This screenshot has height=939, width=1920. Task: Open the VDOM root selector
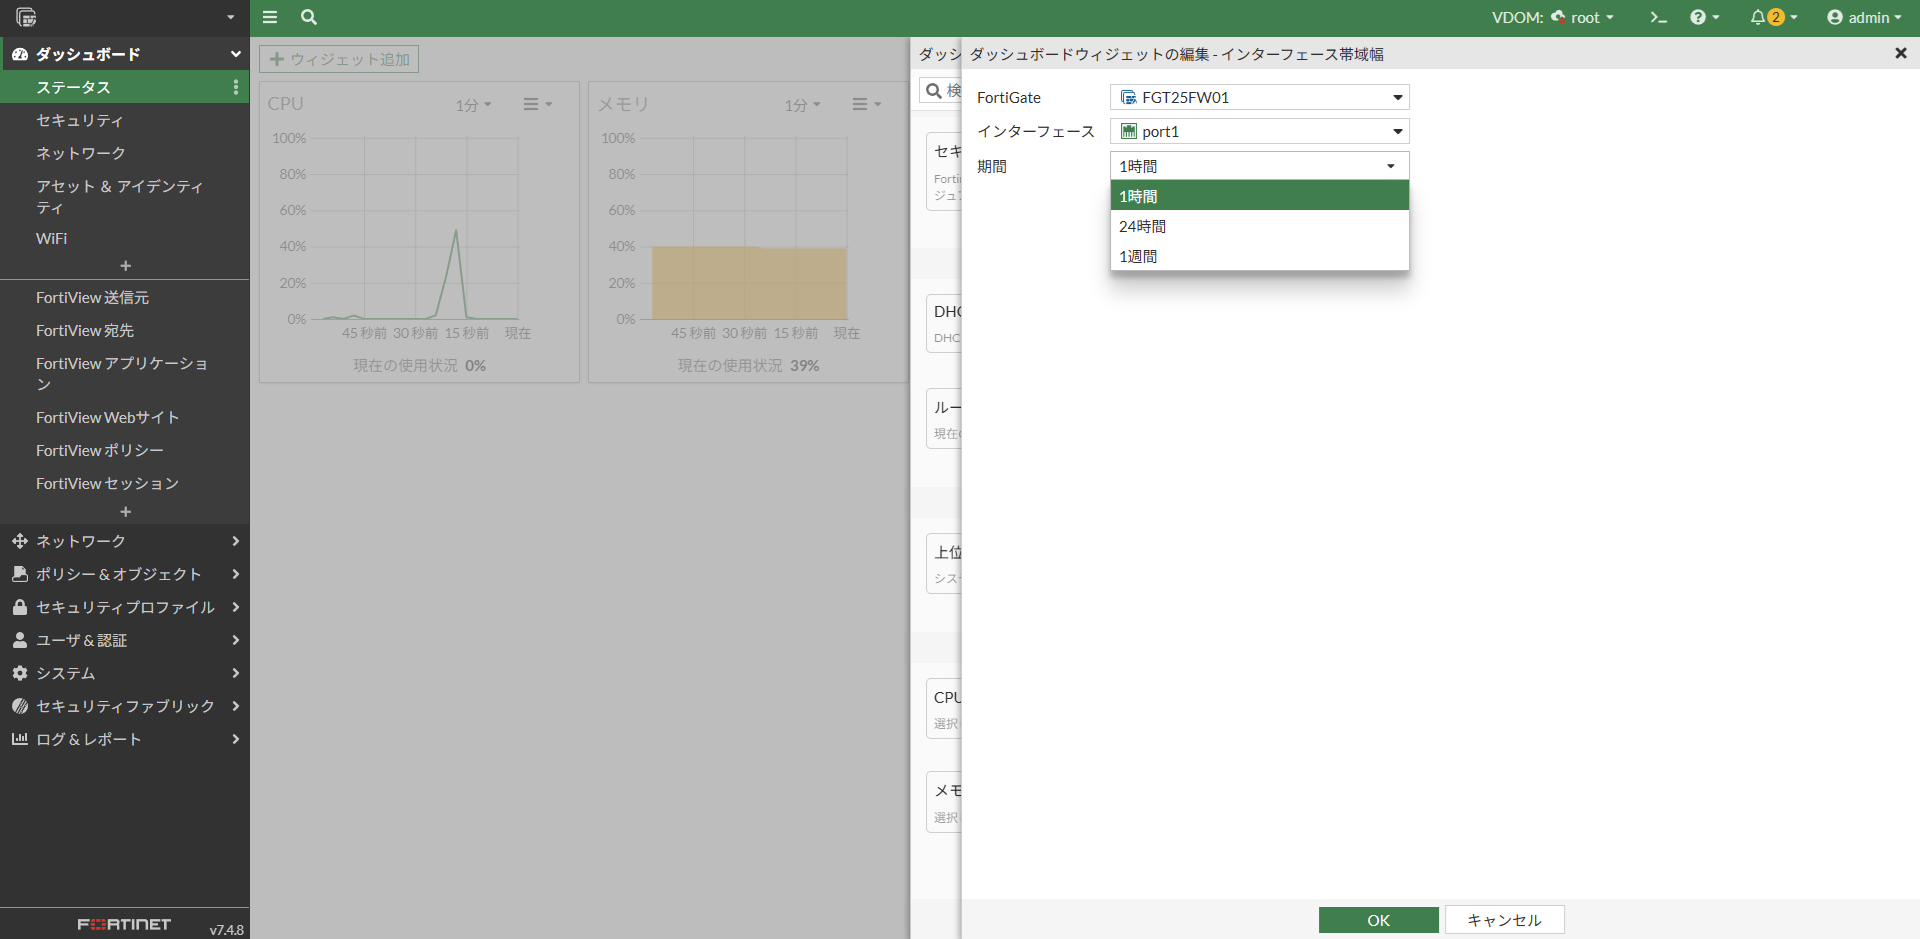(x=1553, y=17)
